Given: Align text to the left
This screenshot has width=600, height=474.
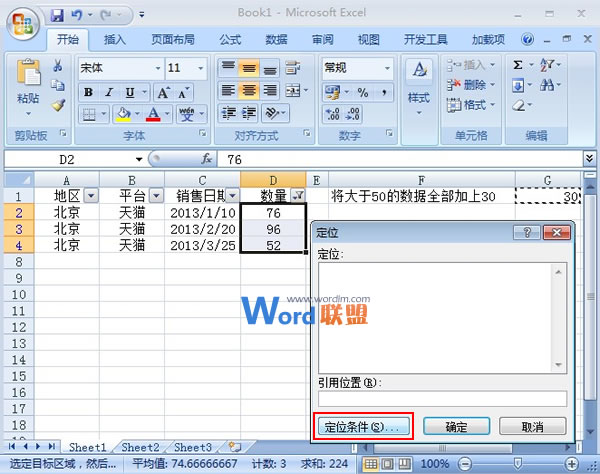Looking at the screenshot, I should click(x=228, y=90).
